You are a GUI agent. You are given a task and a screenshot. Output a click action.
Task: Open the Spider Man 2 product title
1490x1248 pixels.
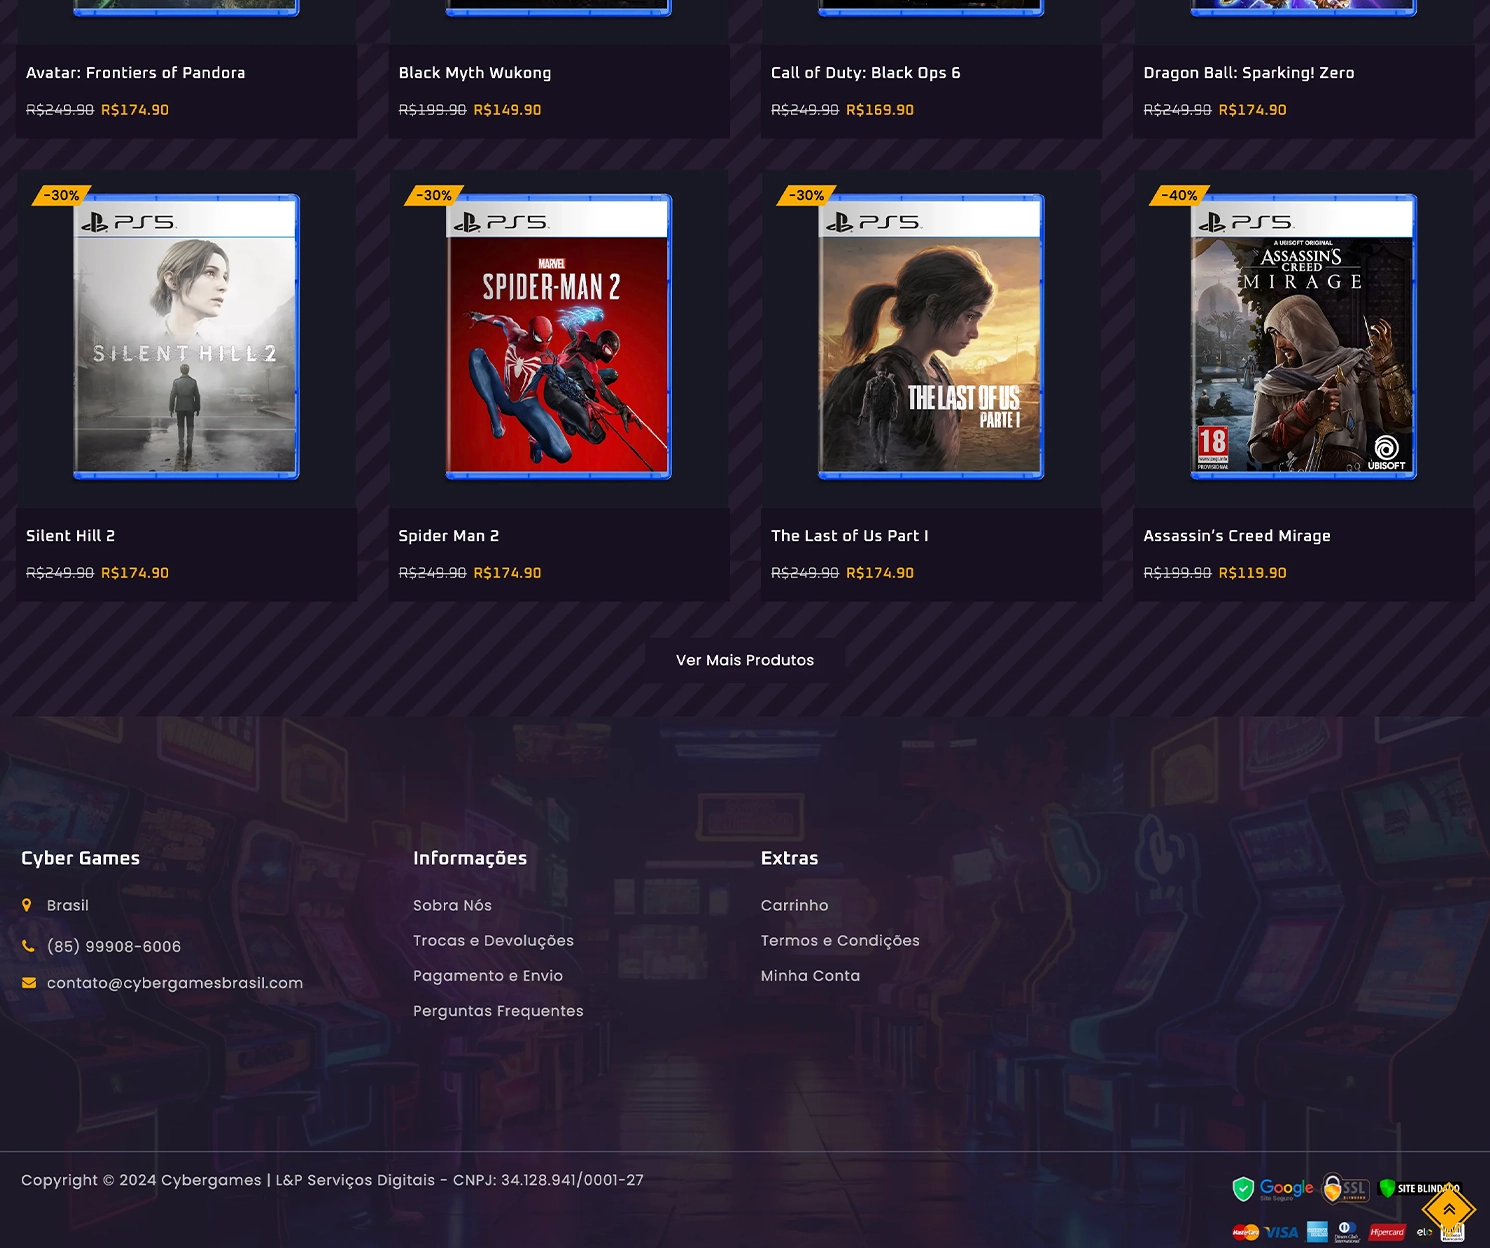click(x=449, y=536)
